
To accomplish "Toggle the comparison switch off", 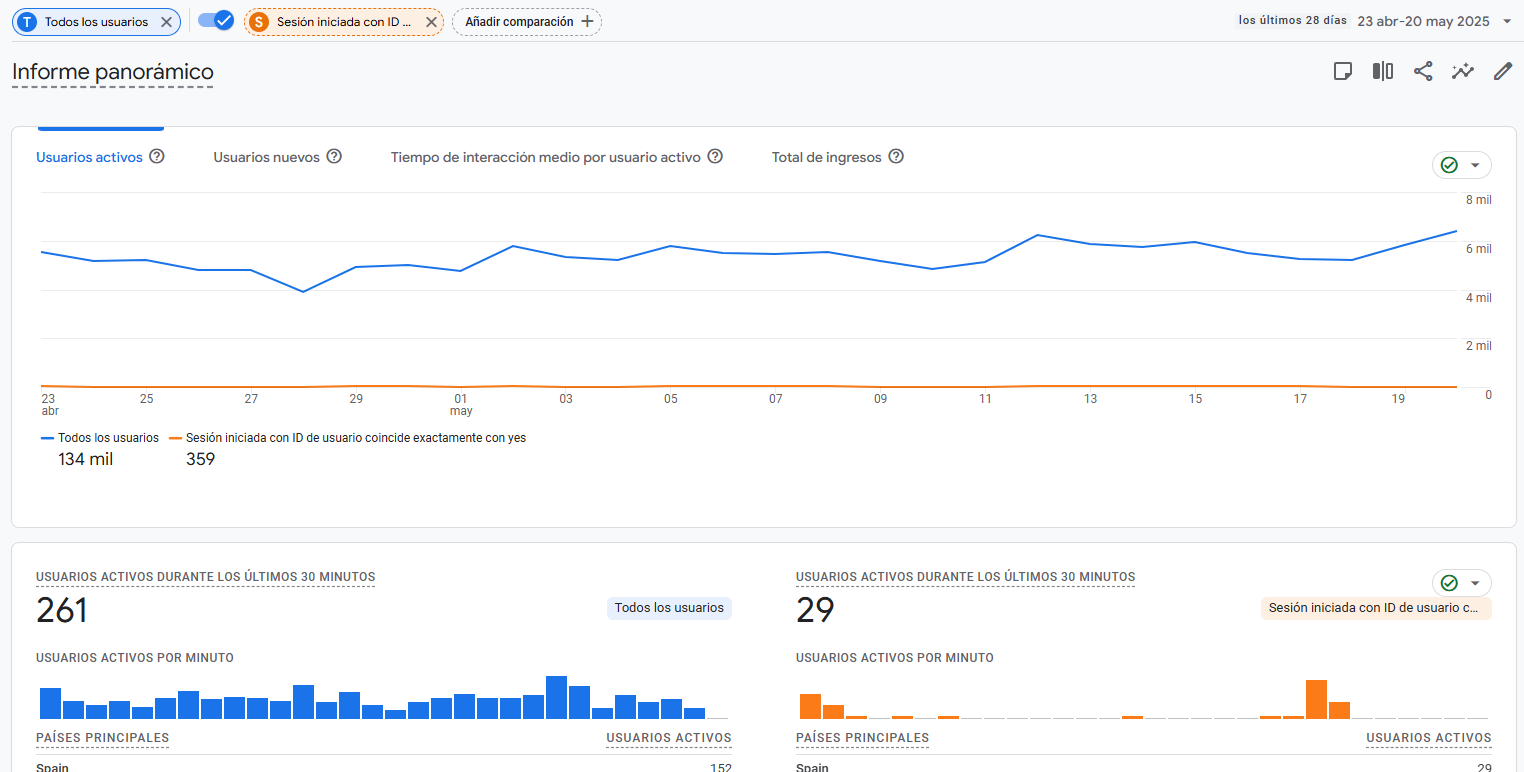I will click(215, 21).
